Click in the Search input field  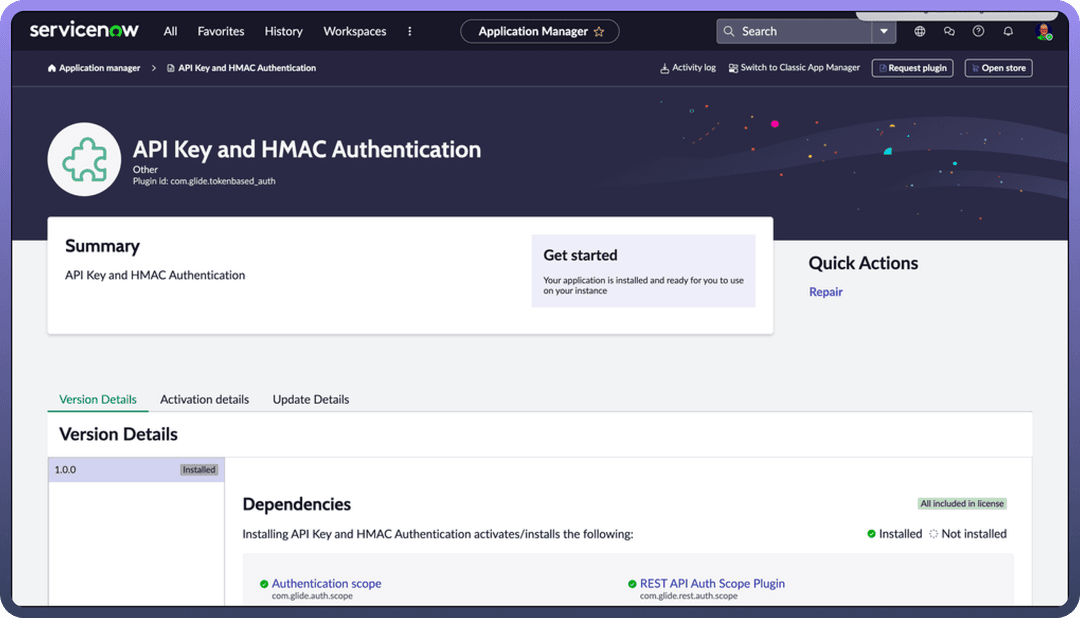pos(800,32)
